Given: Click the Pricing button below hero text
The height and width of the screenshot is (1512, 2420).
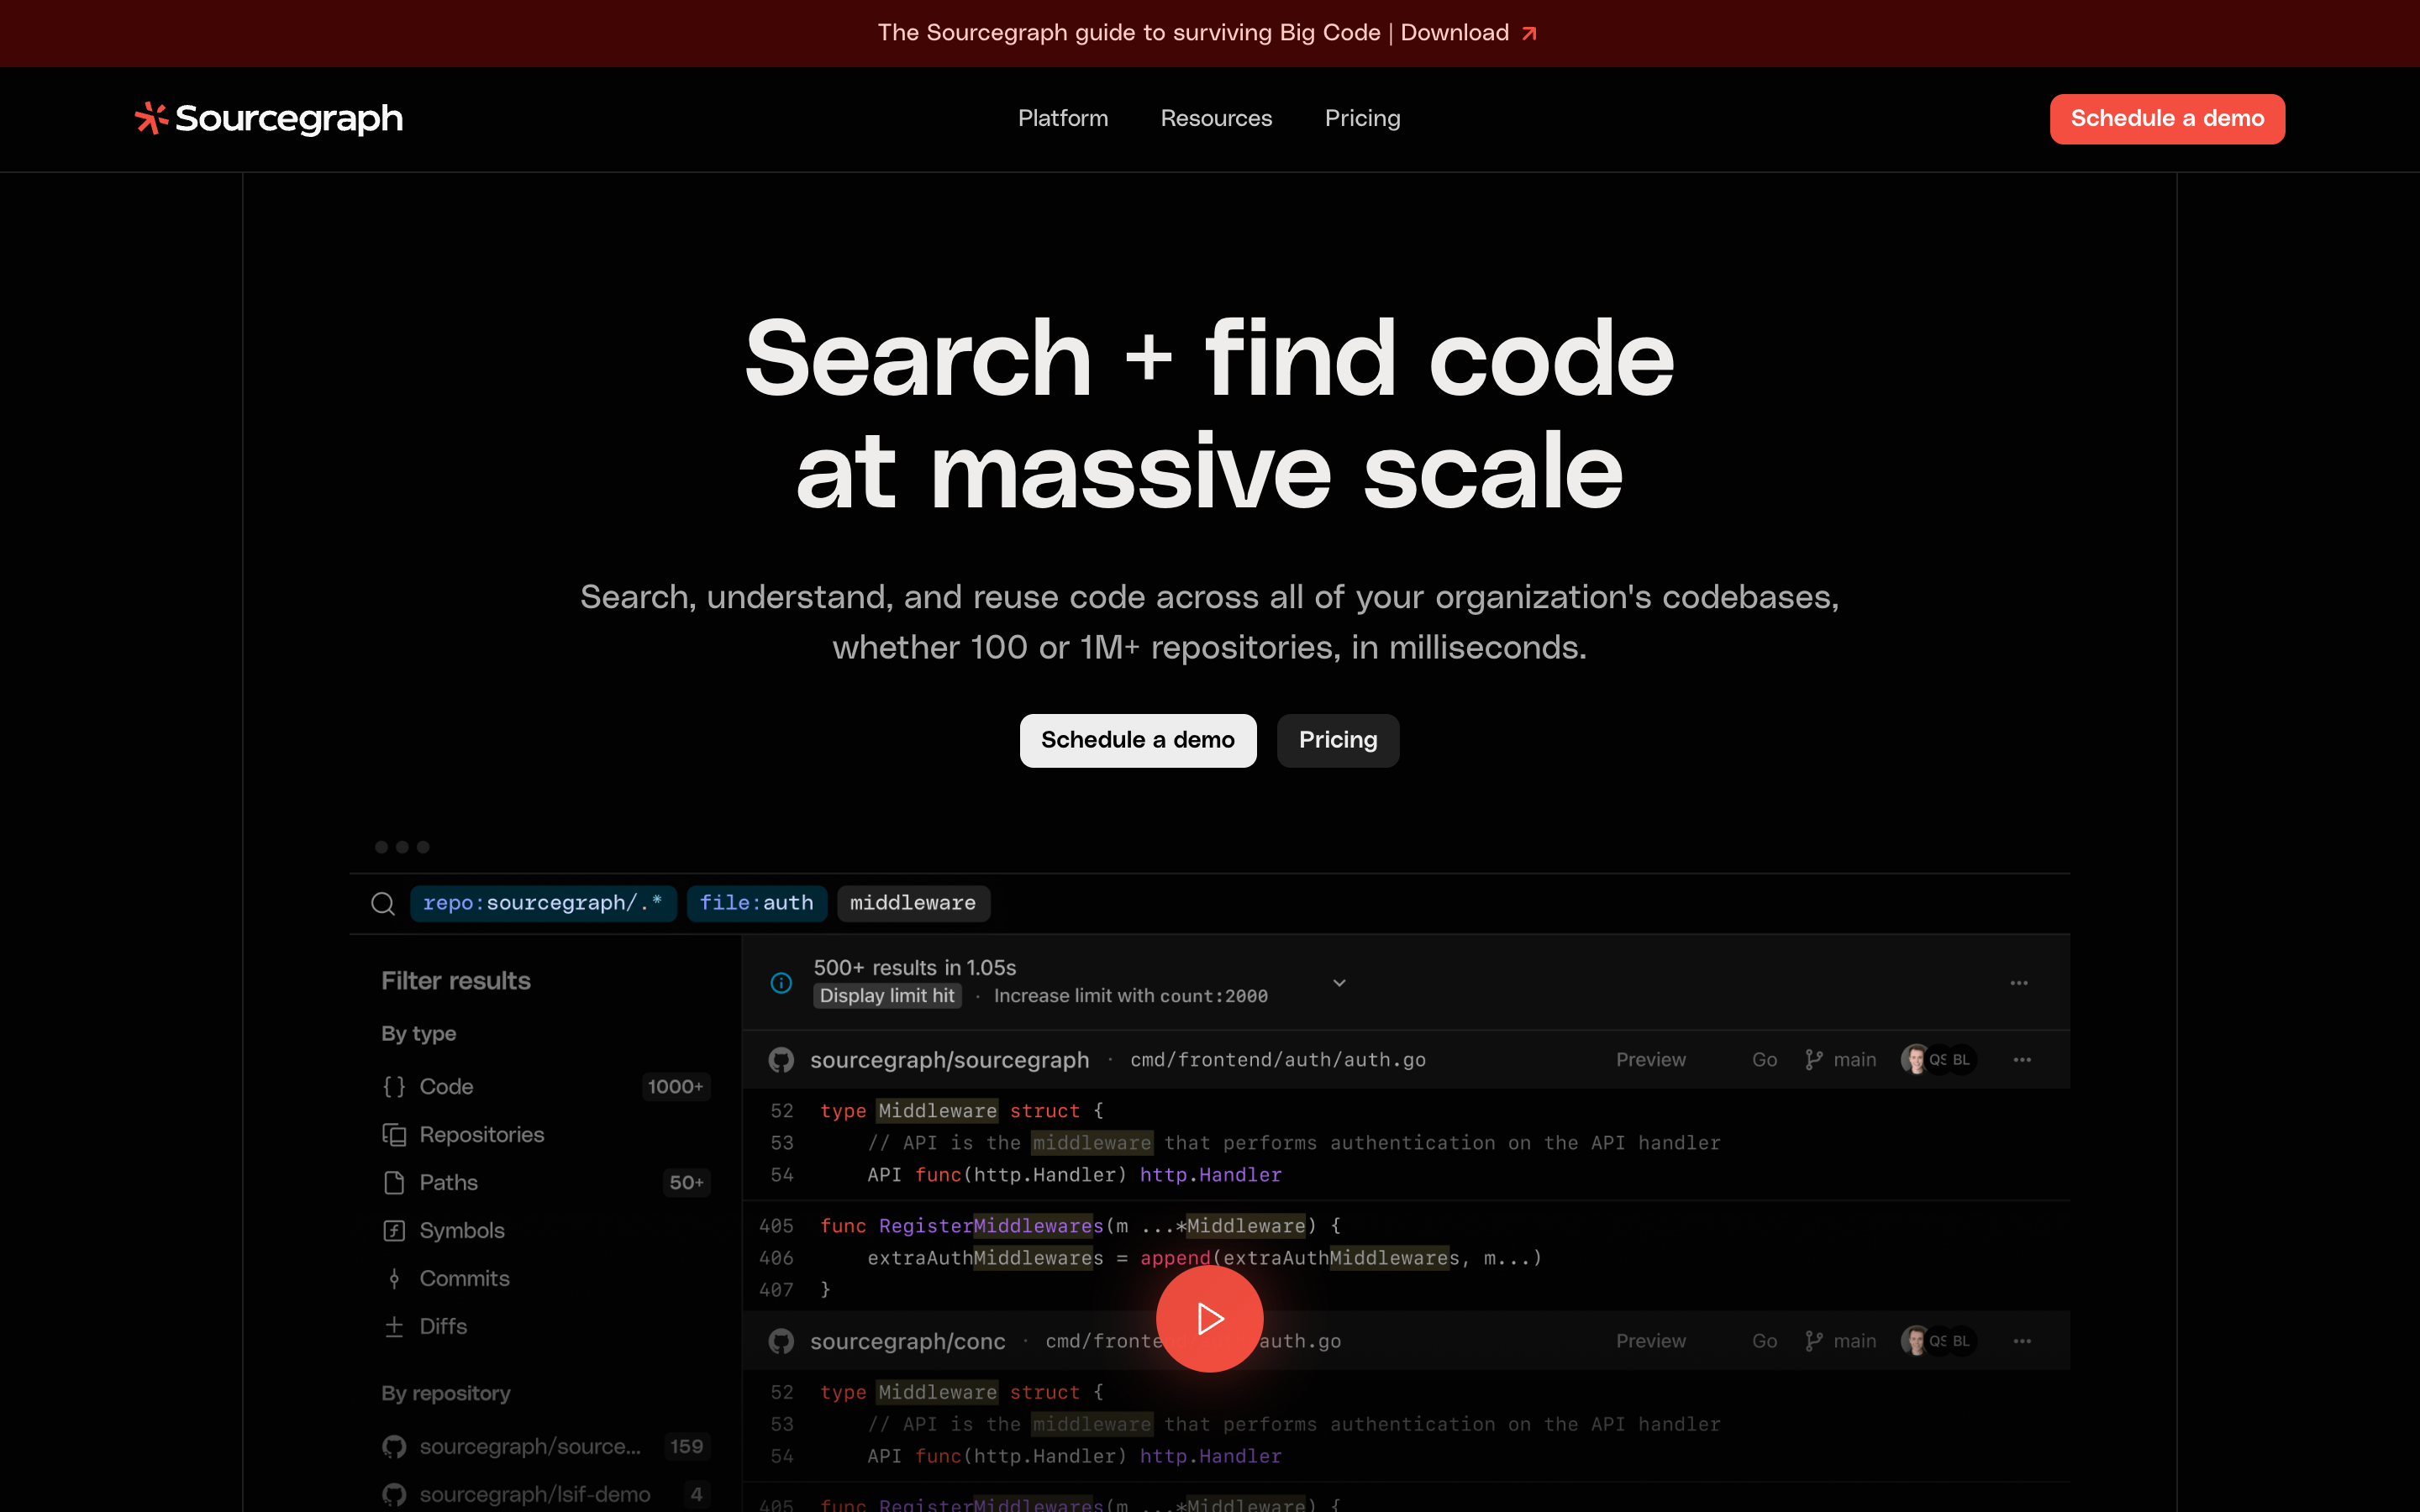Looking at the screenshot, I should tap(1338, 740).
